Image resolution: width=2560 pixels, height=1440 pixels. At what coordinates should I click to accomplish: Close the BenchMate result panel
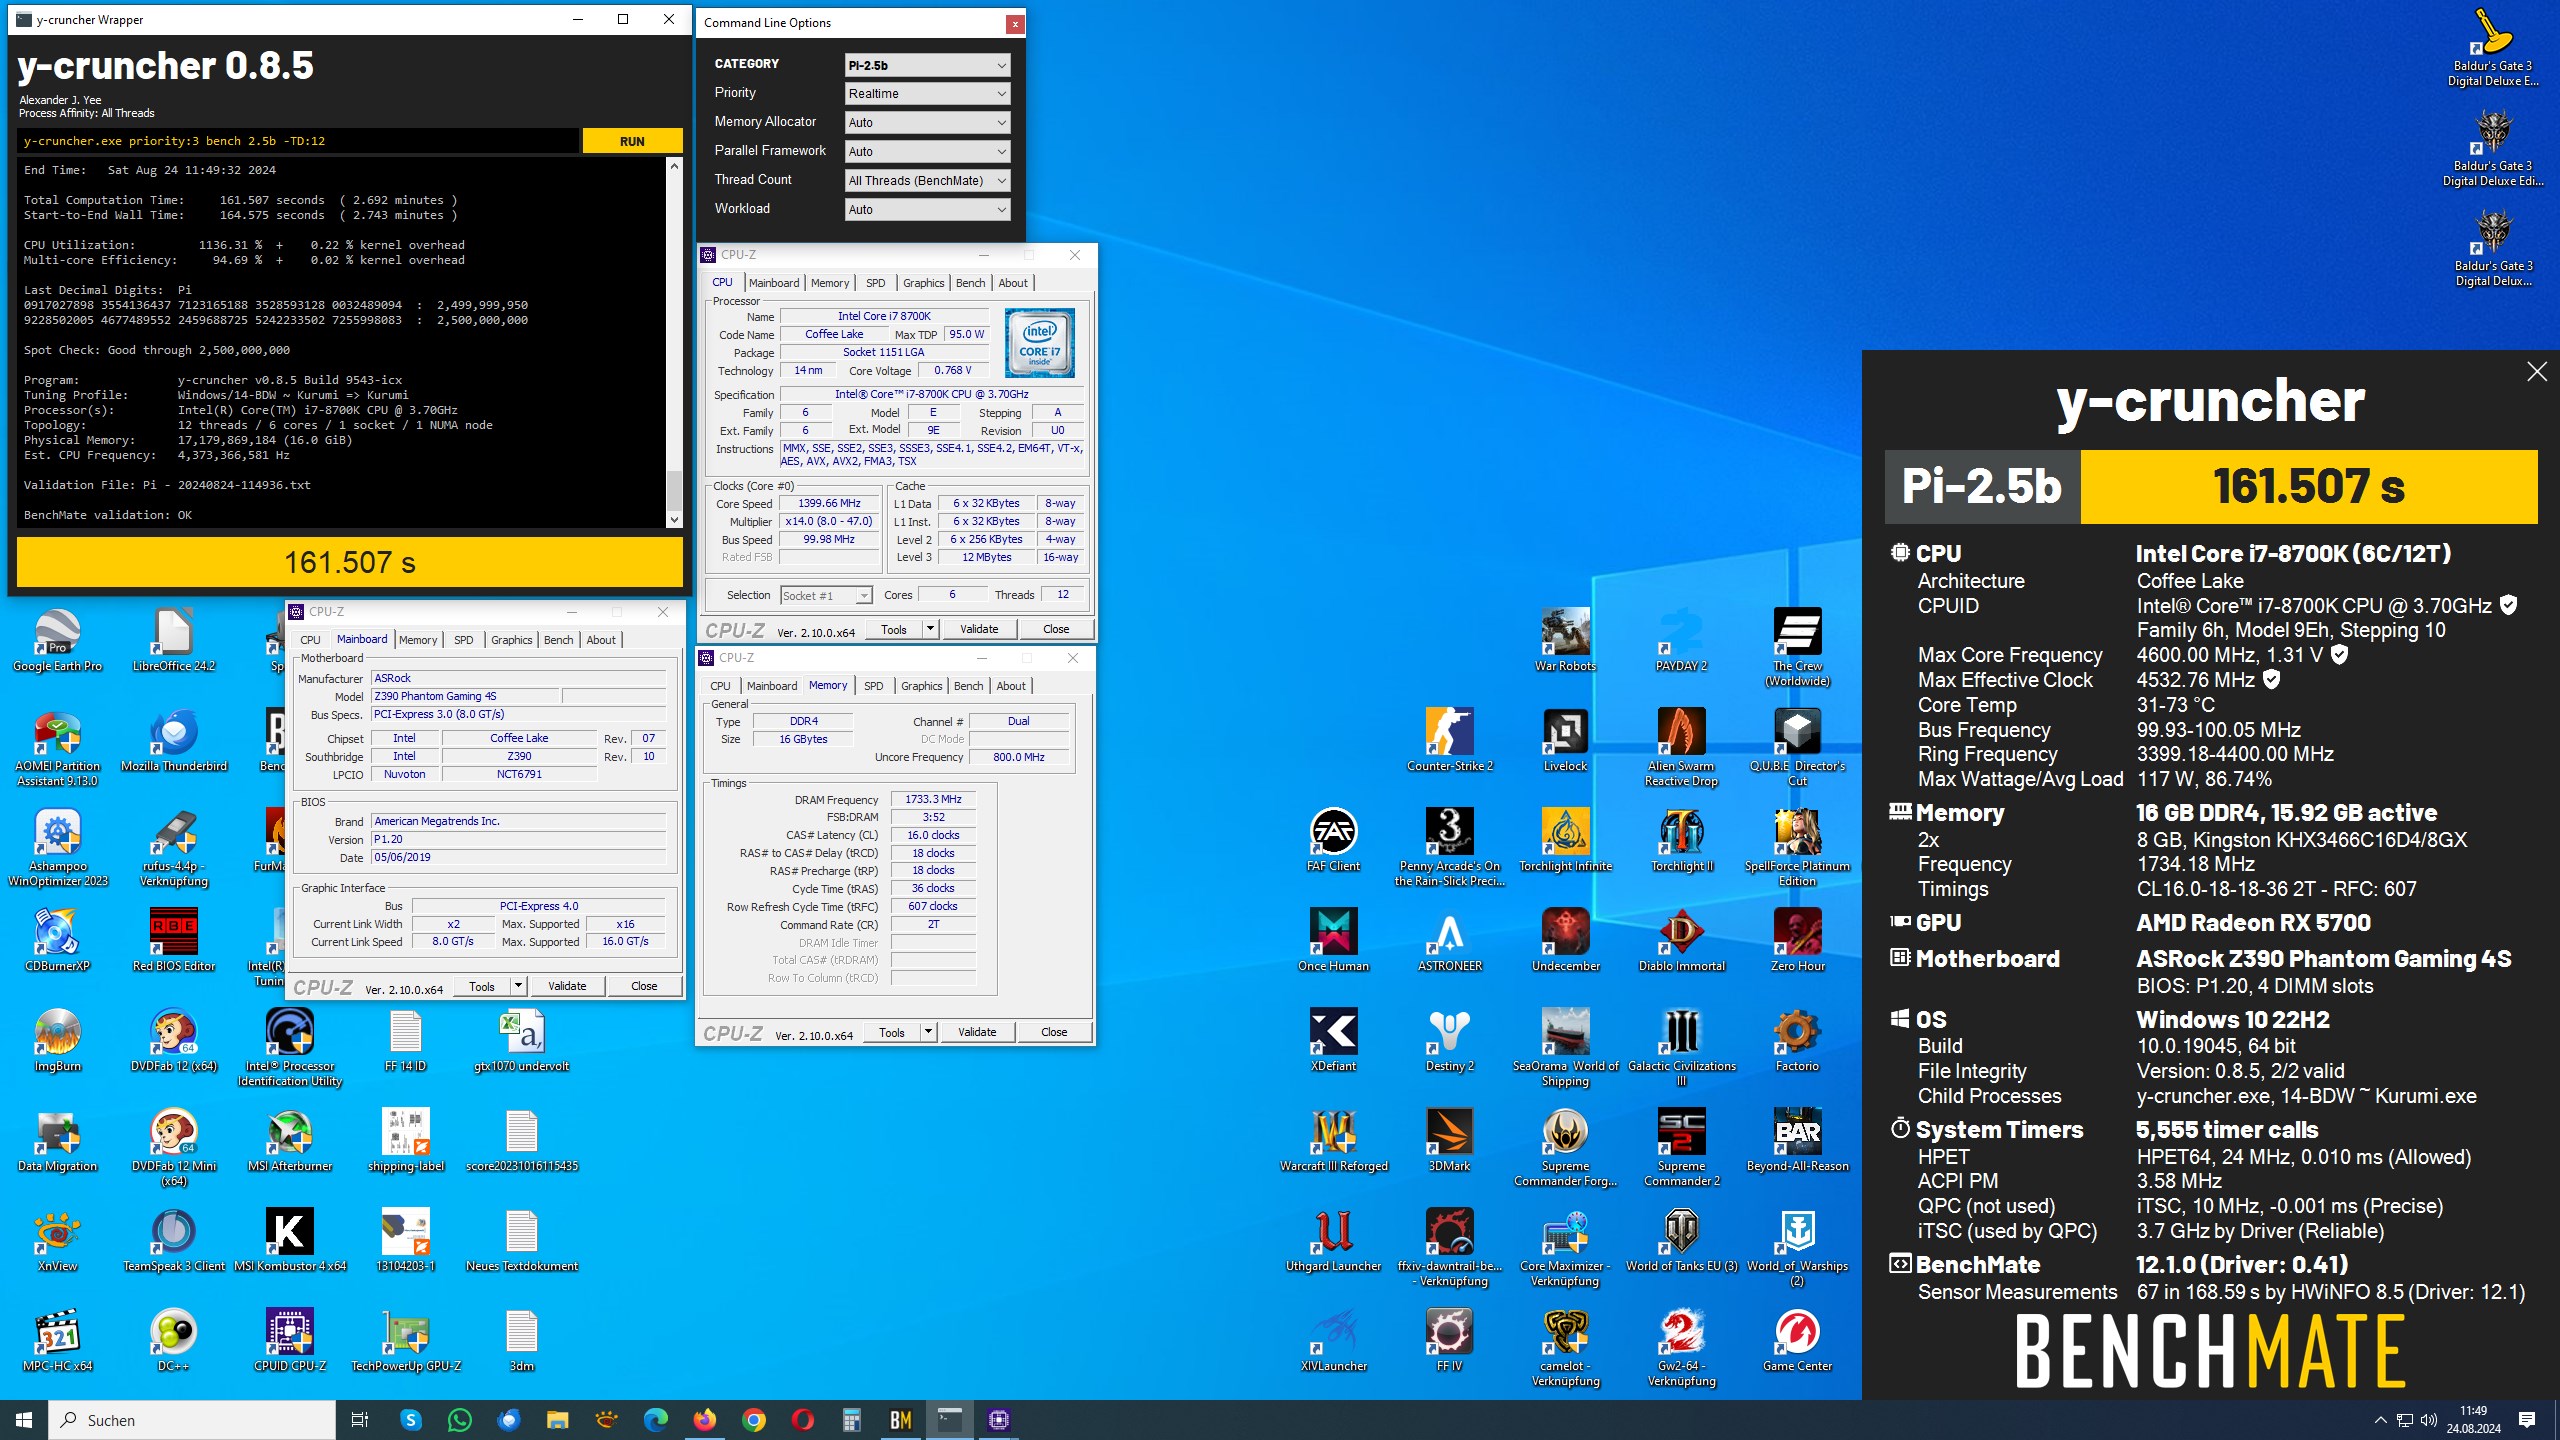point(2537,372)
